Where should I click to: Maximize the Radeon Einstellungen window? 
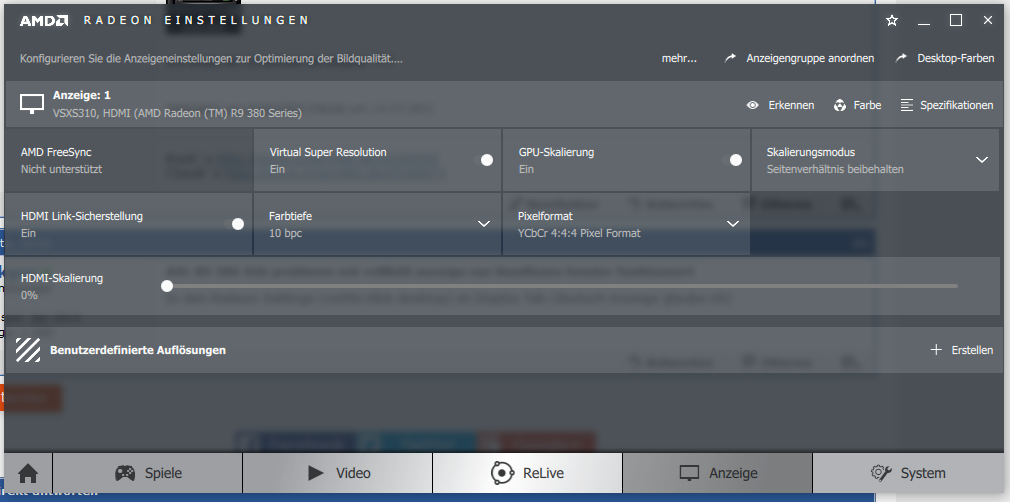956,21
